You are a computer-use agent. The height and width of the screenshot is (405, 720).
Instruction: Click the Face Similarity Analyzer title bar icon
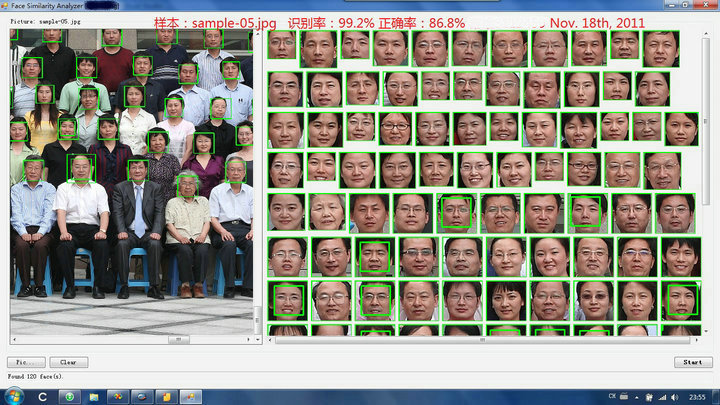5,6
